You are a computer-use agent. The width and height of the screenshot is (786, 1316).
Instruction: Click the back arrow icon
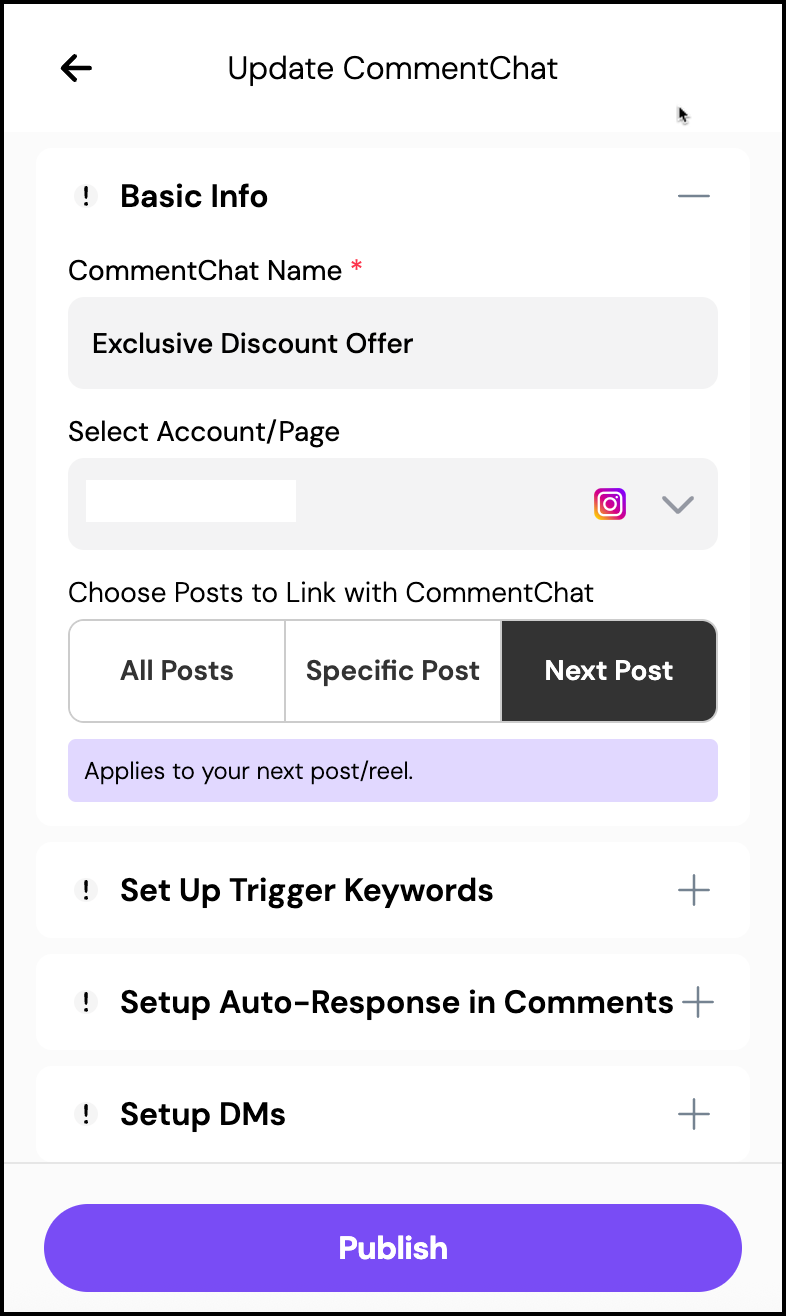[x=76, y=68]
